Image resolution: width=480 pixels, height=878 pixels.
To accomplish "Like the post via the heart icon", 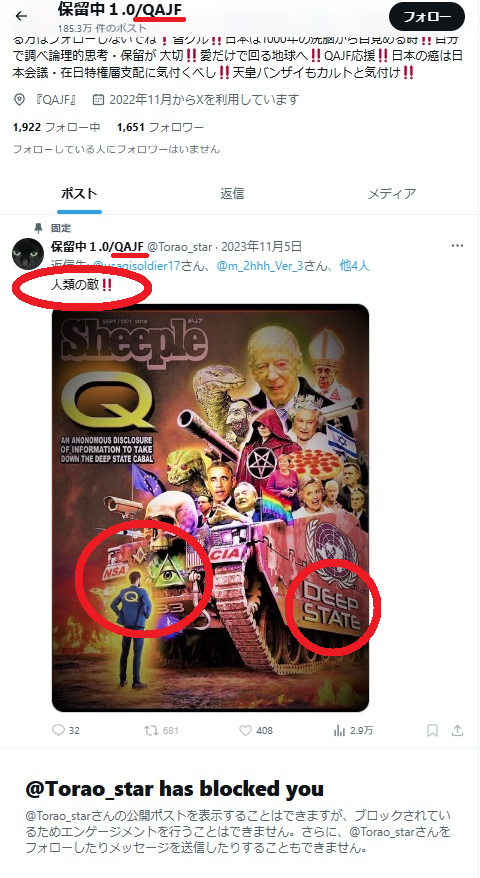I will pos(245,730).
